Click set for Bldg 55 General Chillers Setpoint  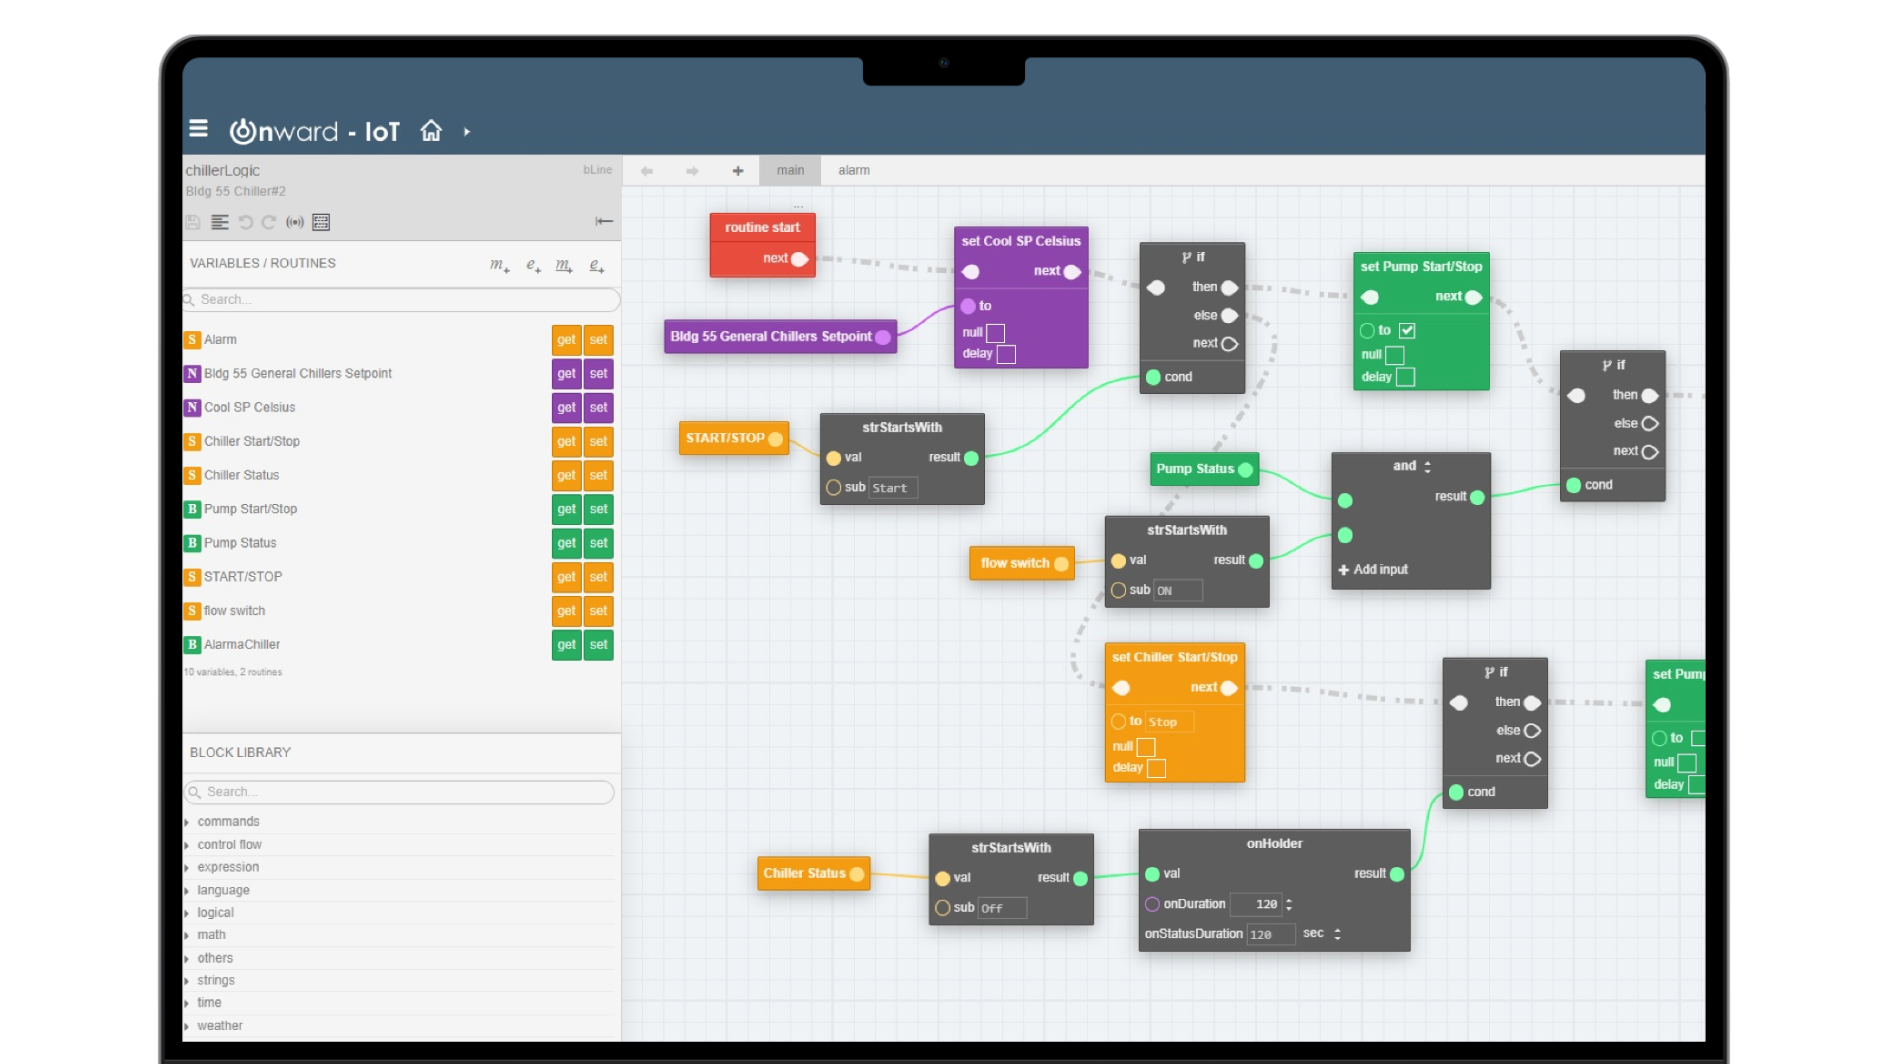[x=598, y=374]
